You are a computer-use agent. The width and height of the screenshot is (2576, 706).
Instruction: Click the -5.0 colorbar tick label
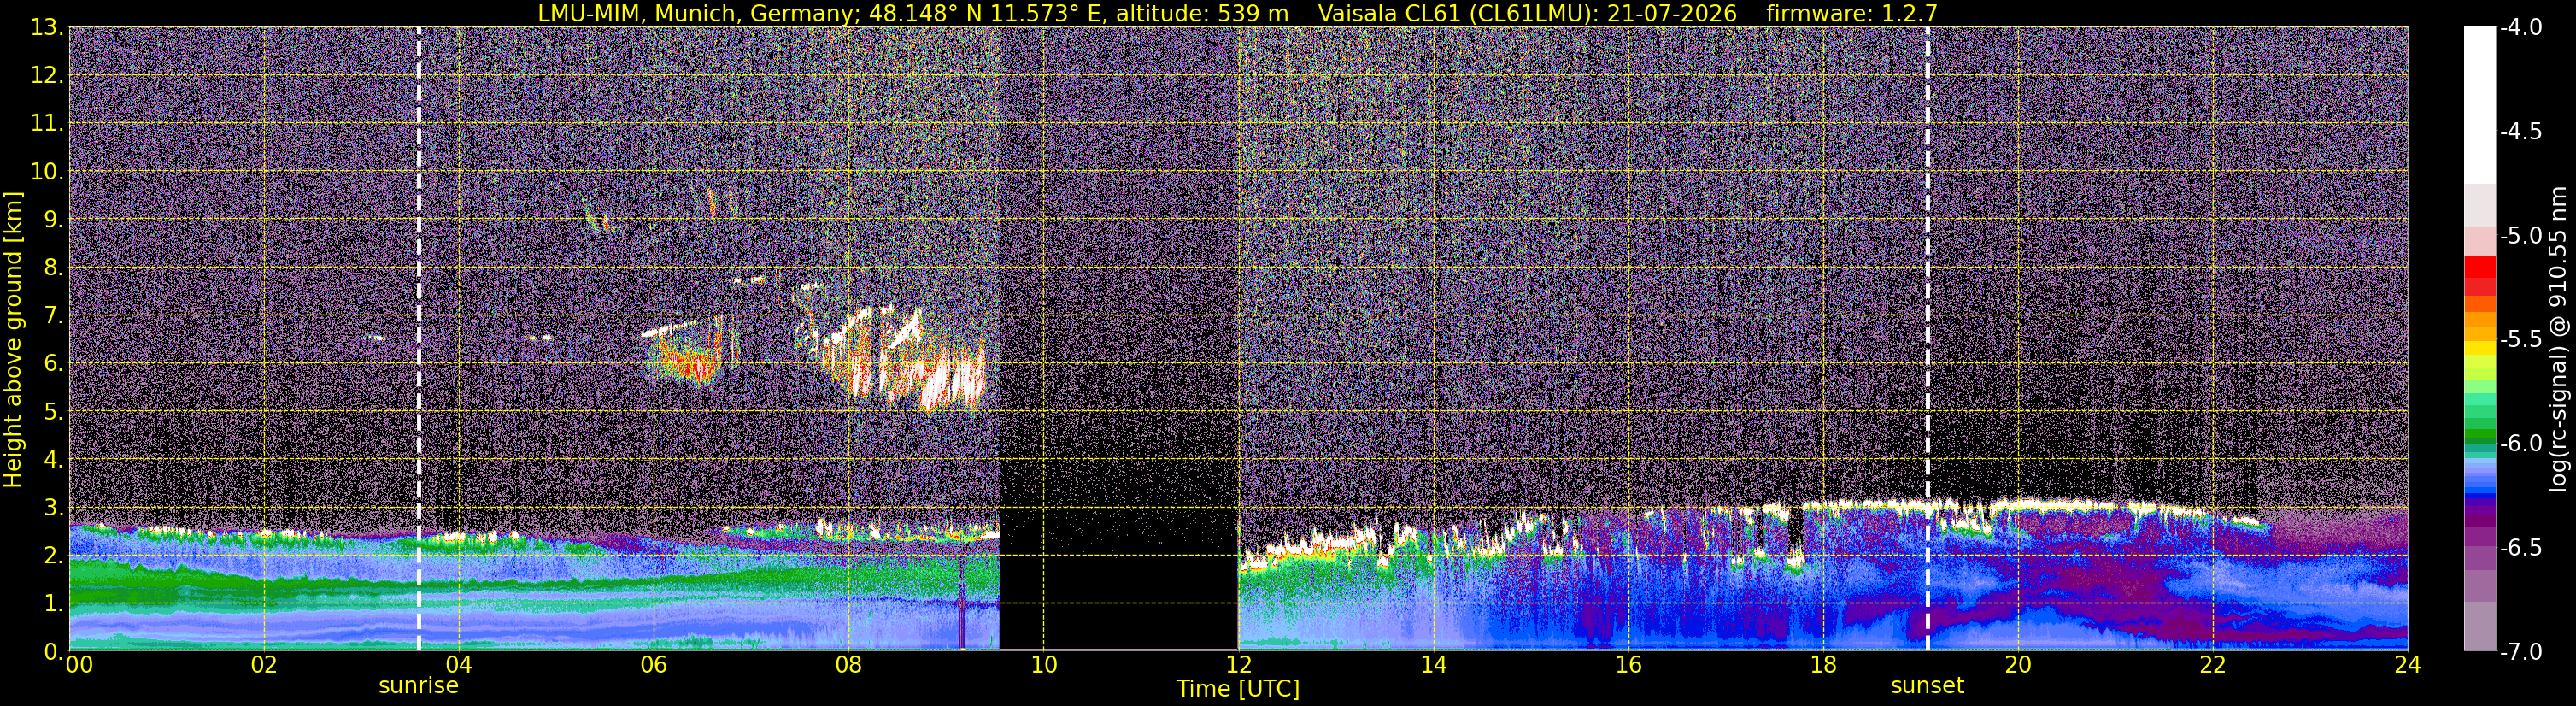[x=2520, y=236]
